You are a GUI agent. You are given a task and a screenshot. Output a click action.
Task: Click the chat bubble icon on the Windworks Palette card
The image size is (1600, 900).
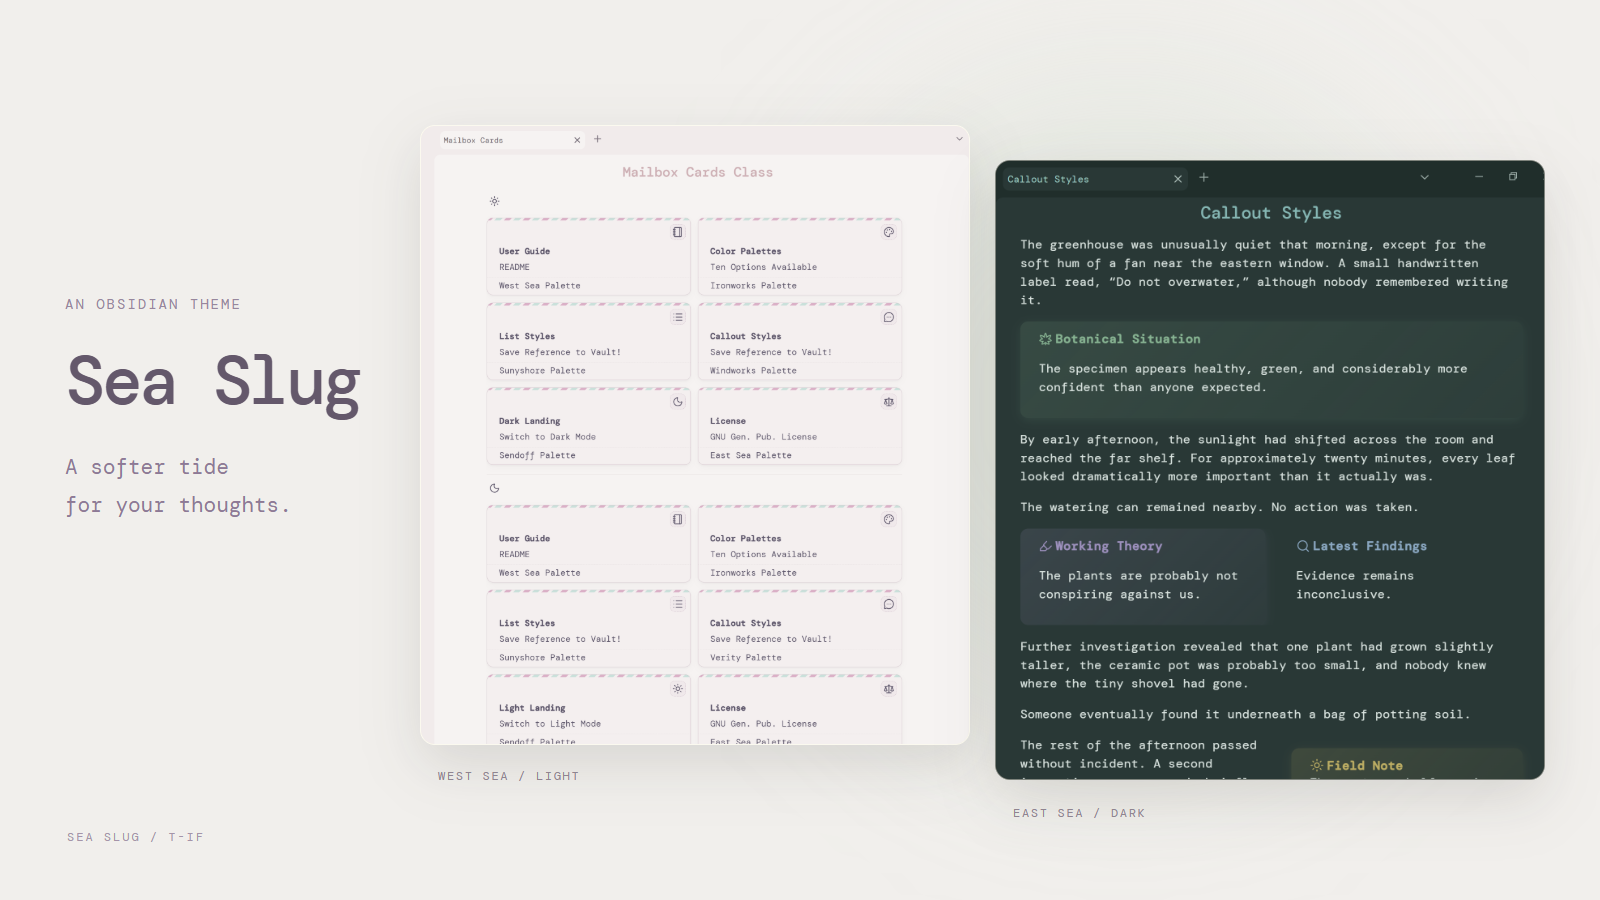pos(889,317)
